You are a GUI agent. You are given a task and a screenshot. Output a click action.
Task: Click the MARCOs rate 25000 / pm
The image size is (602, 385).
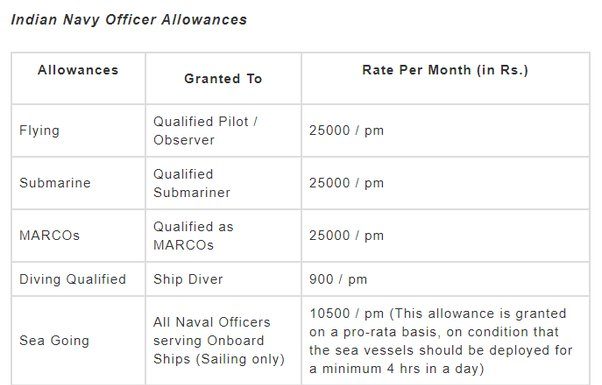(346, 235)
